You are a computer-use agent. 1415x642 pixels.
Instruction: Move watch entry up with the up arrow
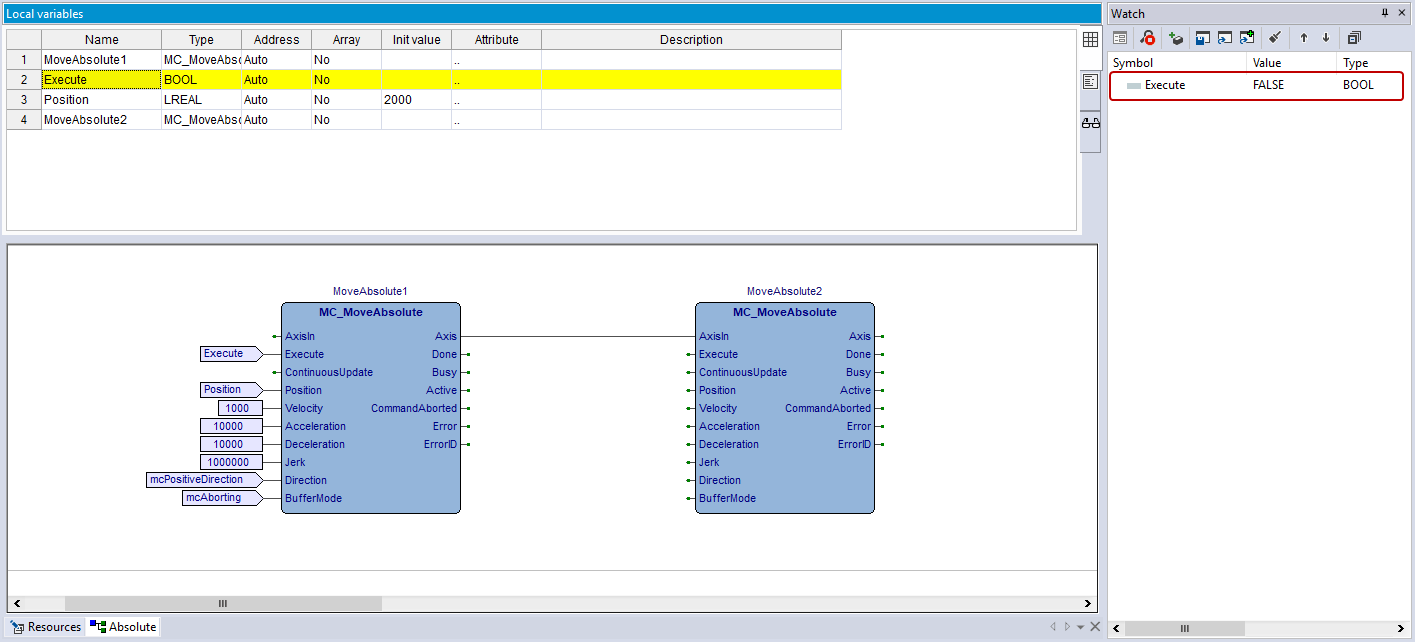pos(1303,38)
